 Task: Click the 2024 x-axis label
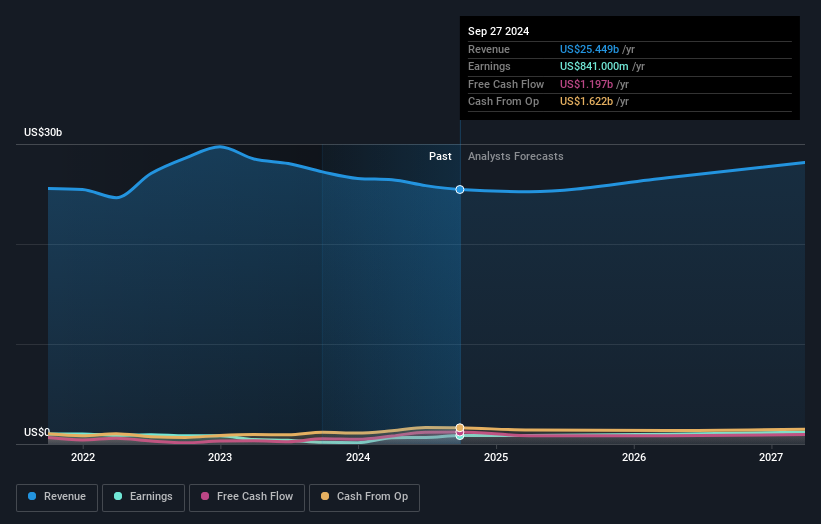[358, 457]
